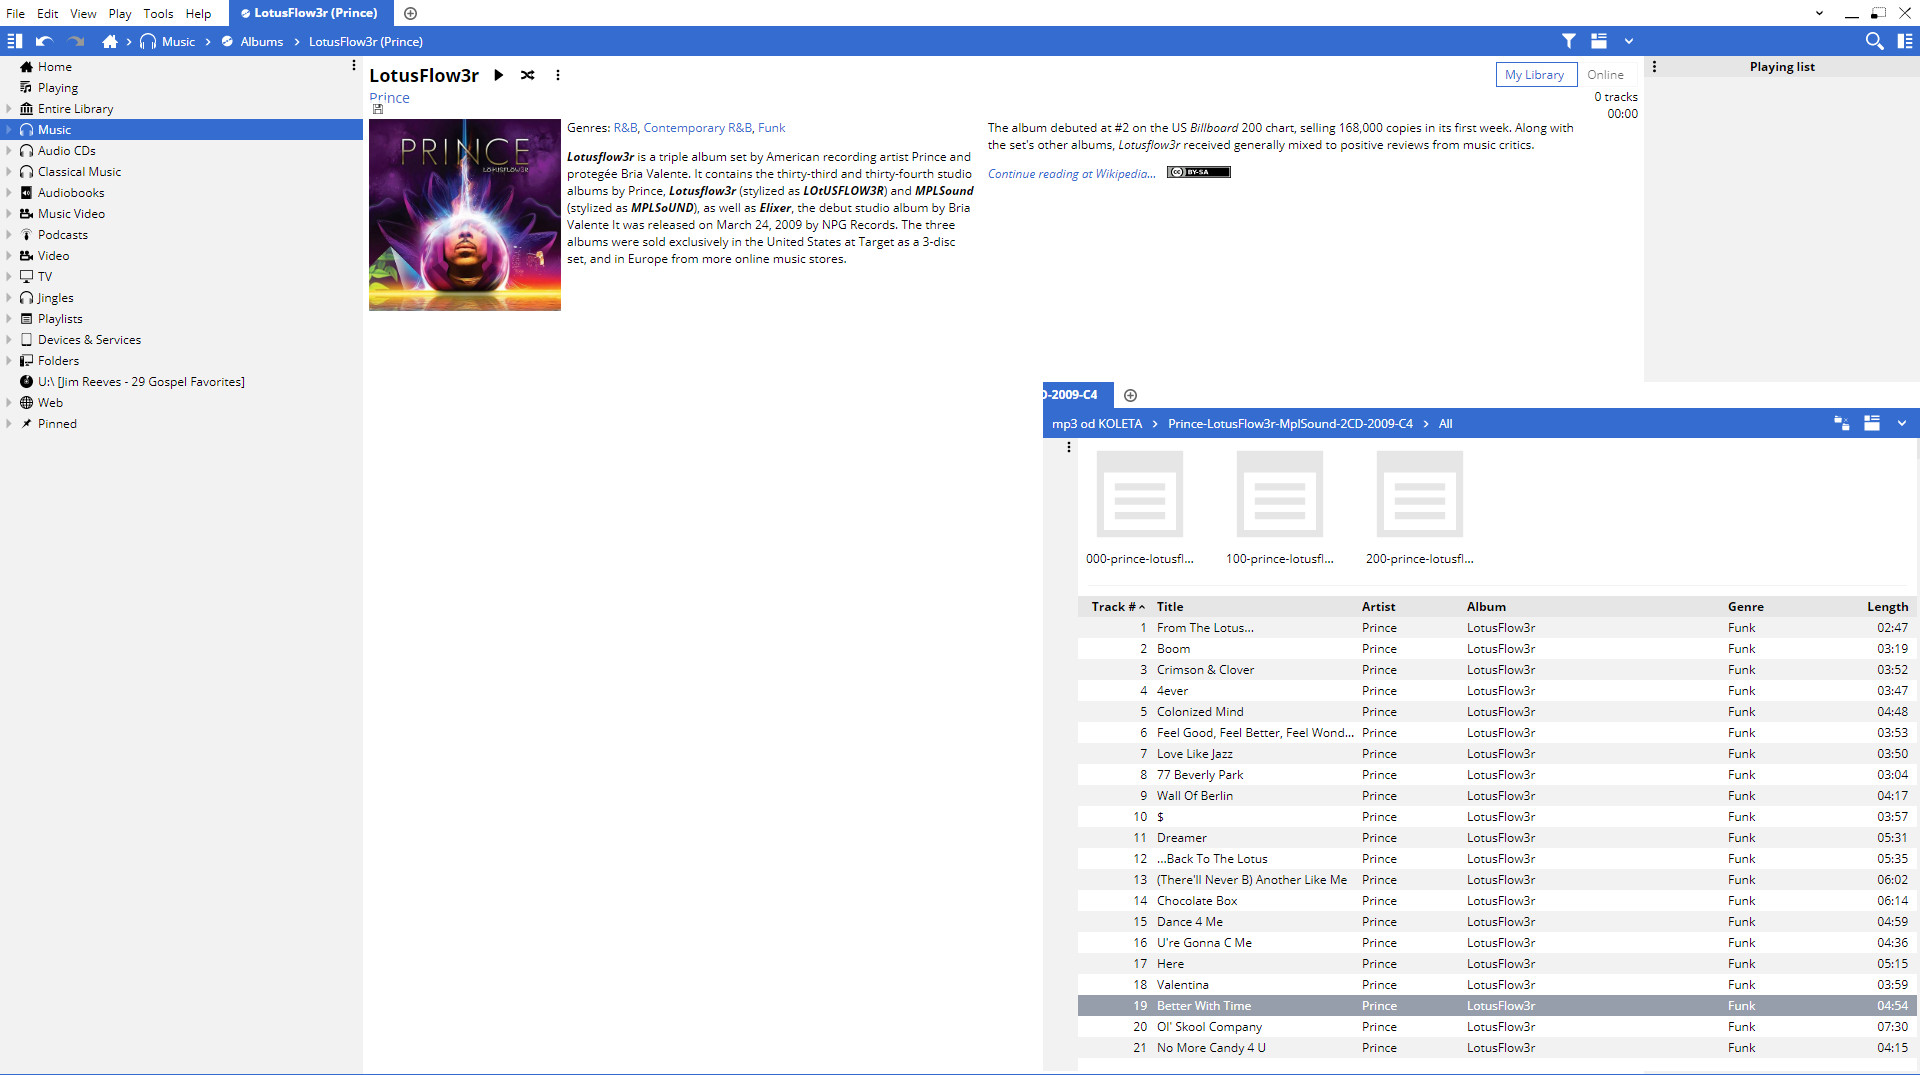
Task: Select the LotusFlow3r (Prince) tab
Action: 311,13
